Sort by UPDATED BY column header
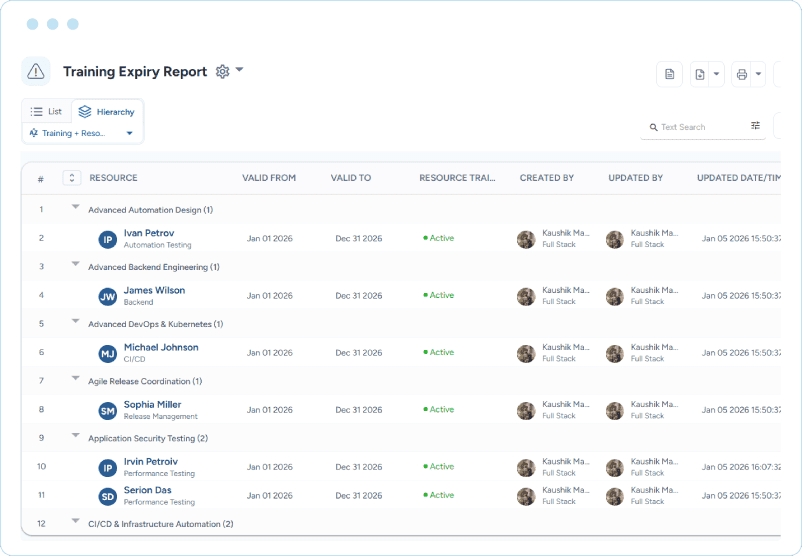802x556 pixels. pyautogui.click(x=635, y=177)
